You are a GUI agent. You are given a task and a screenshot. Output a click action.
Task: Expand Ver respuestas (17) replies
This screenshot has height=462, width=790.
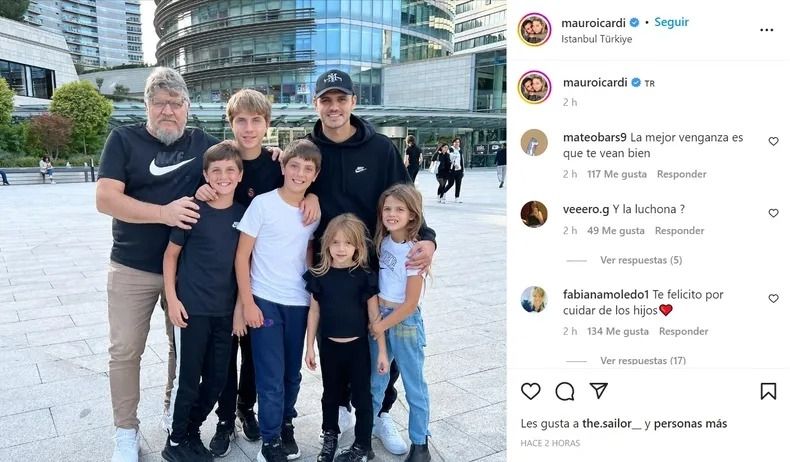click(643, 360)
